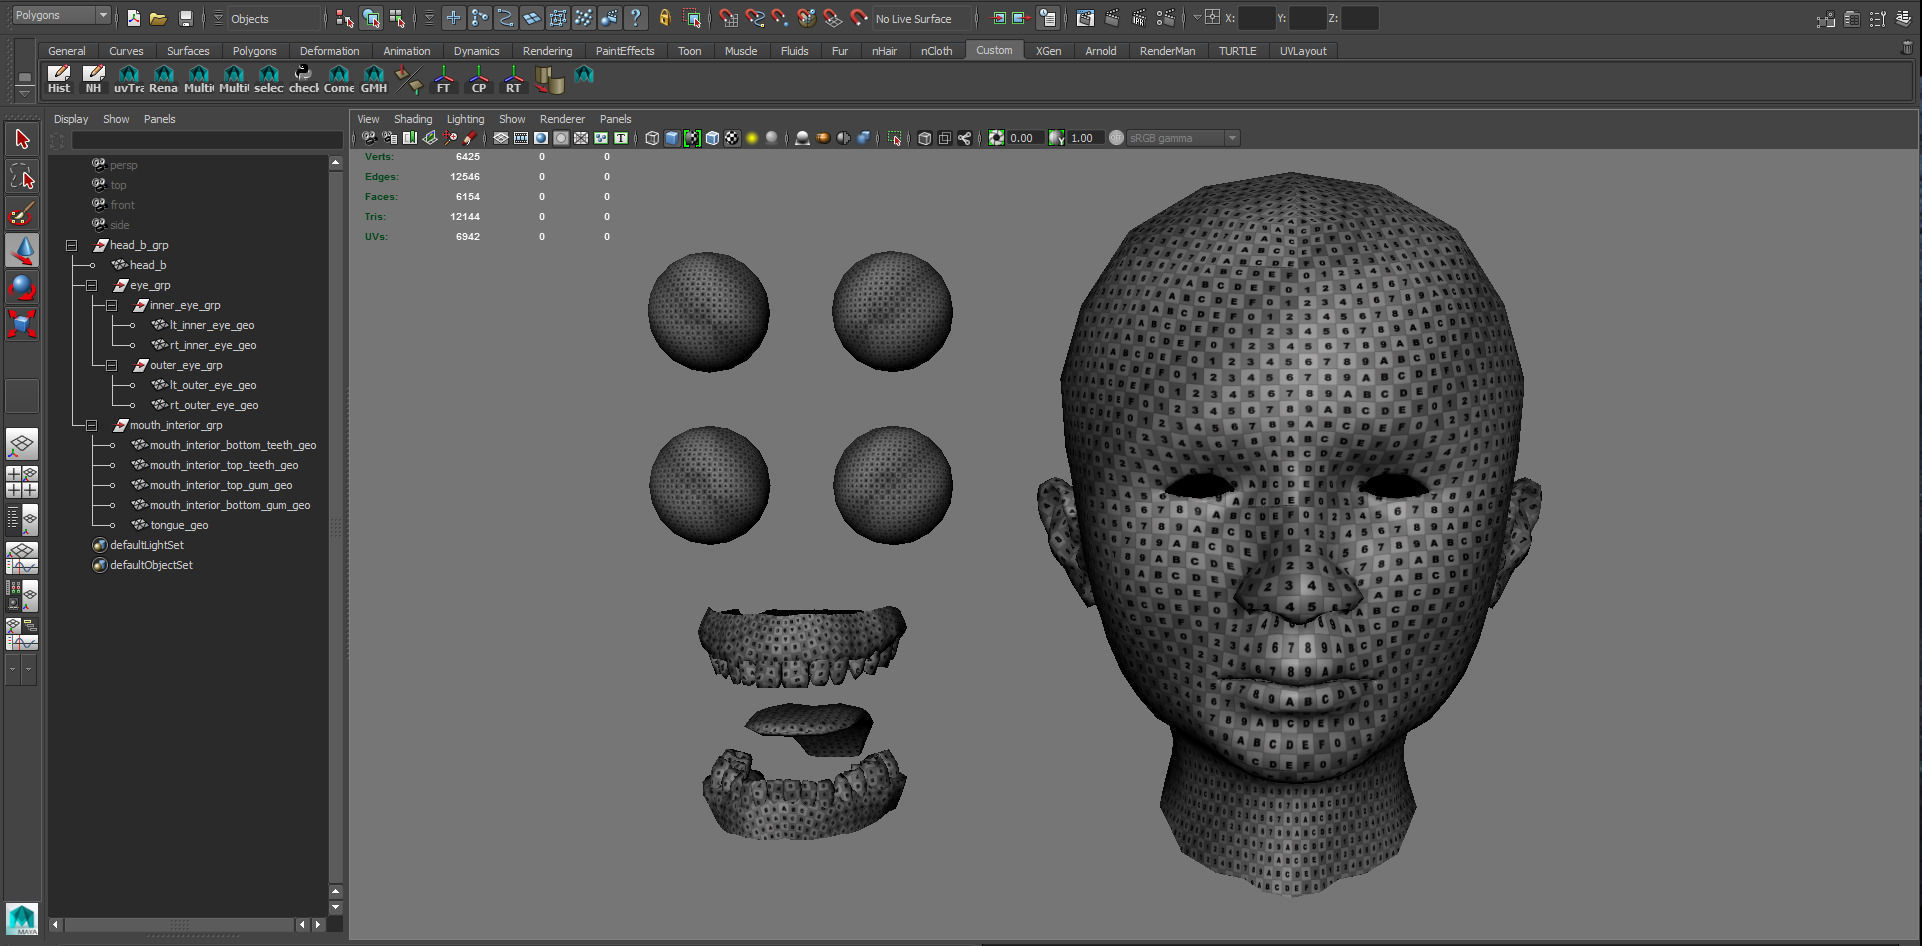Open shelf options menu arrow at left
1922x946 pixels.
(x=24, y=93)
